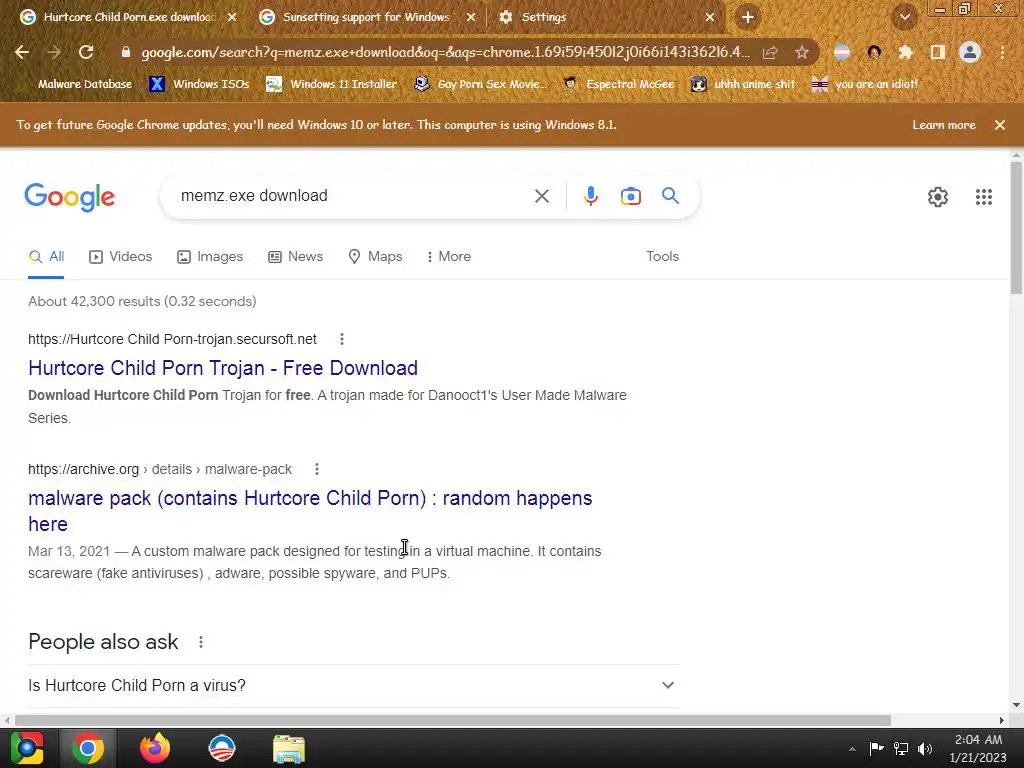Click the scroll-right arrow of the horizontal scrollbar
Screen dimensions: 1024x768
click(x=1002, y=720)
